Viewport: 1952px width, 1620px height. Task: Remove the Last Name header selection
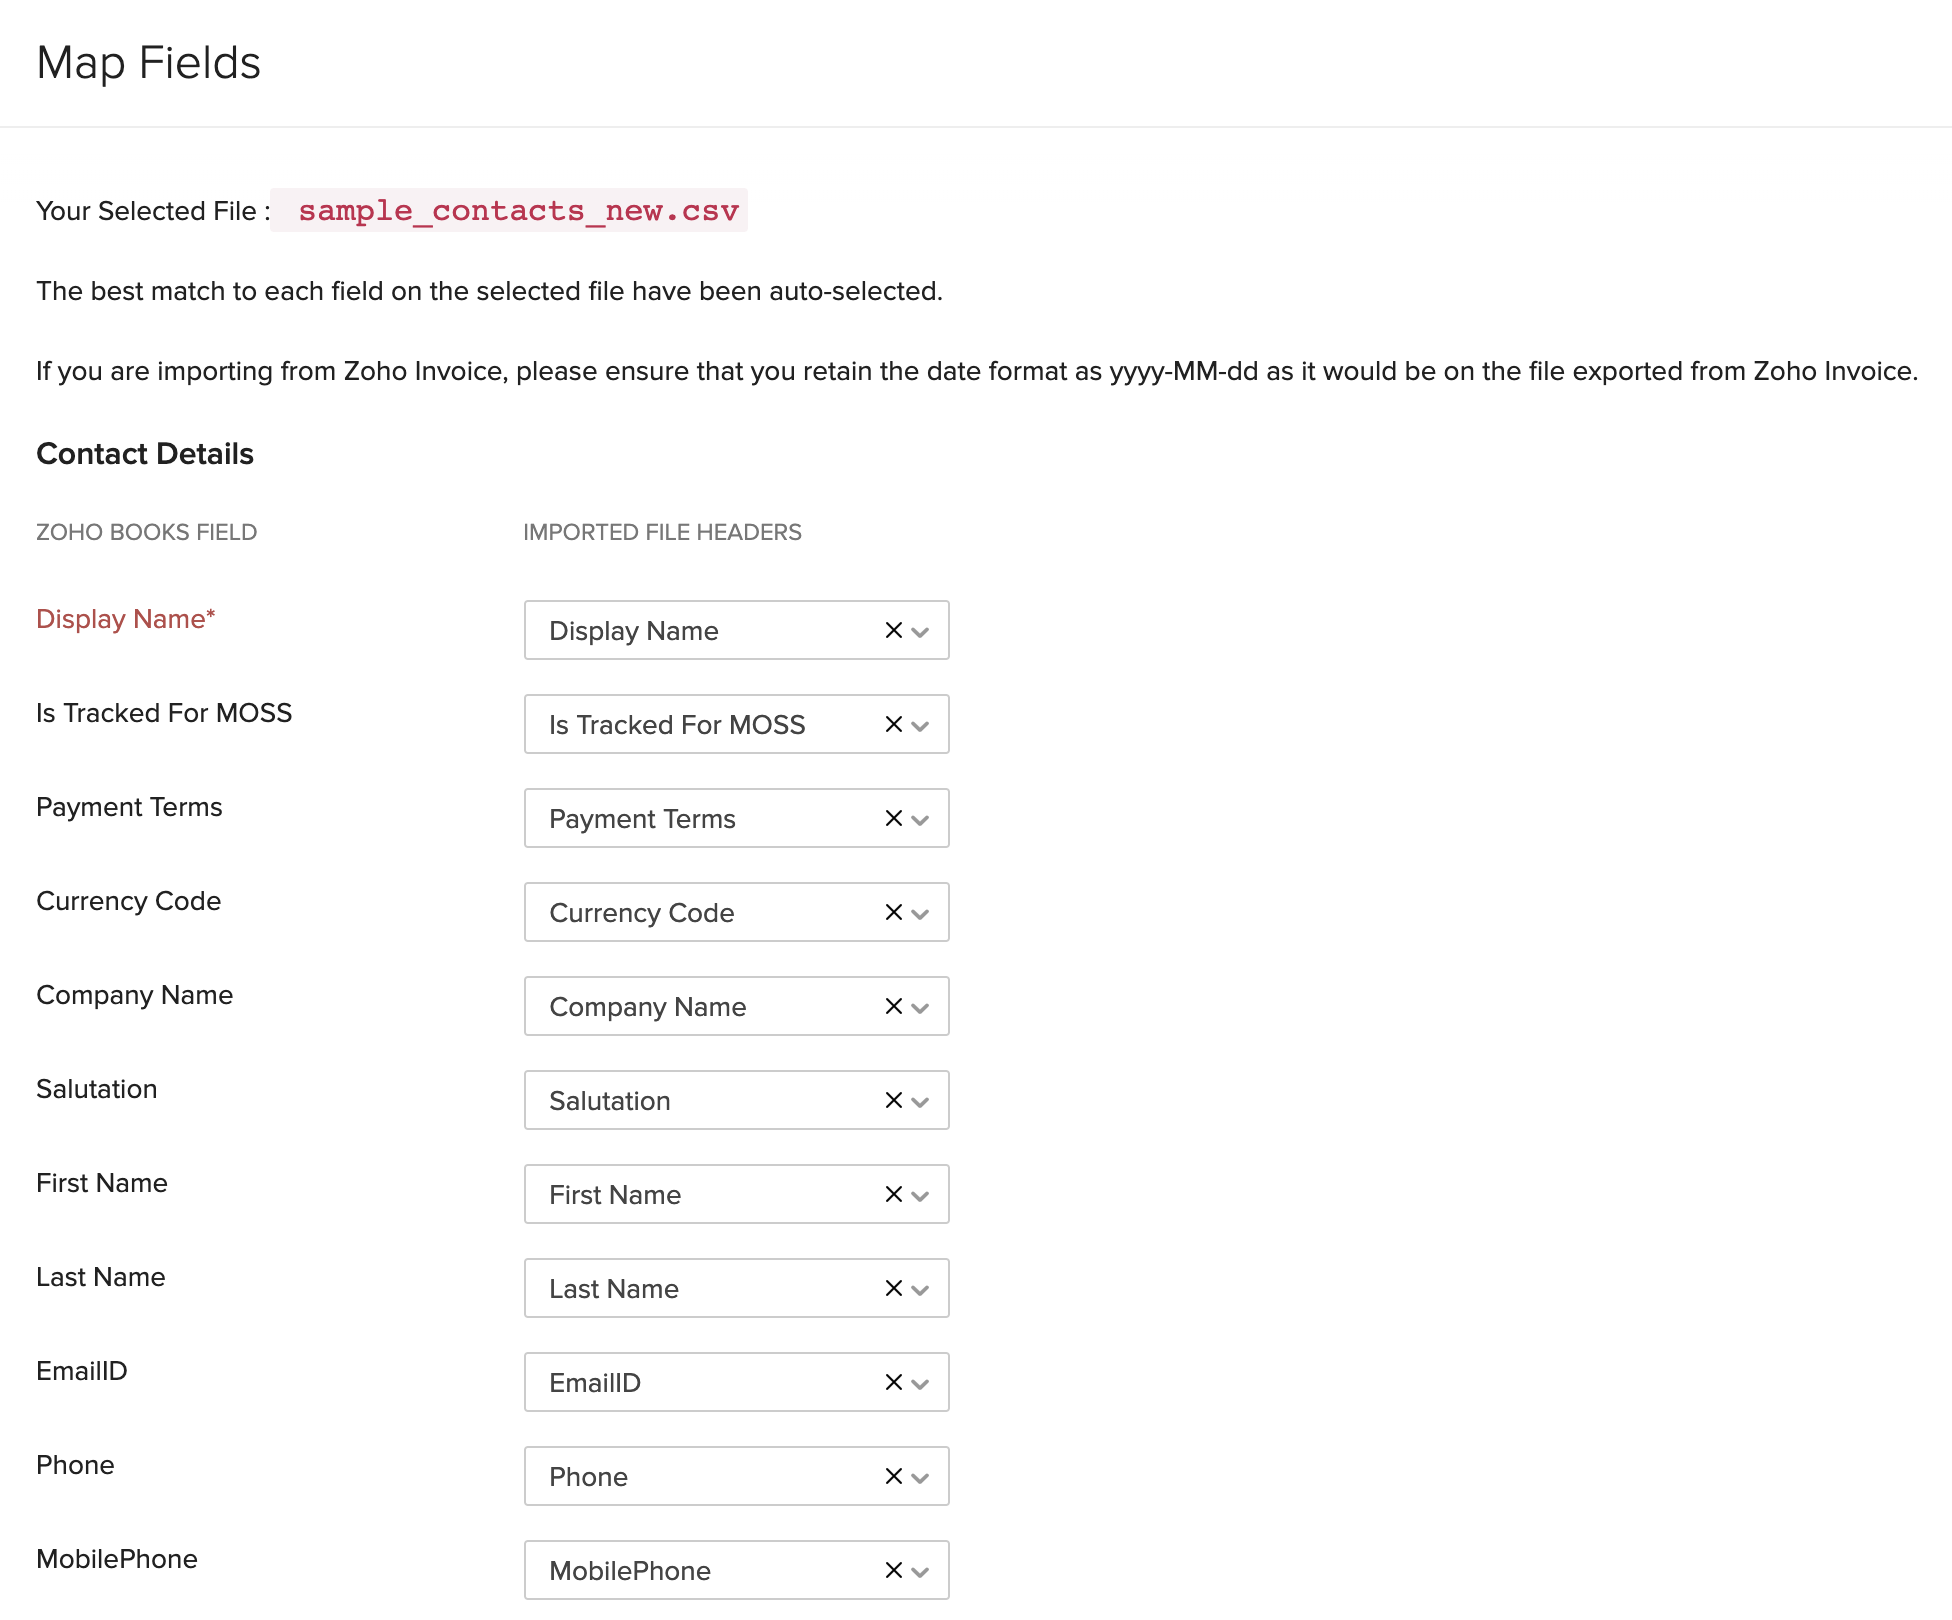893,1288
